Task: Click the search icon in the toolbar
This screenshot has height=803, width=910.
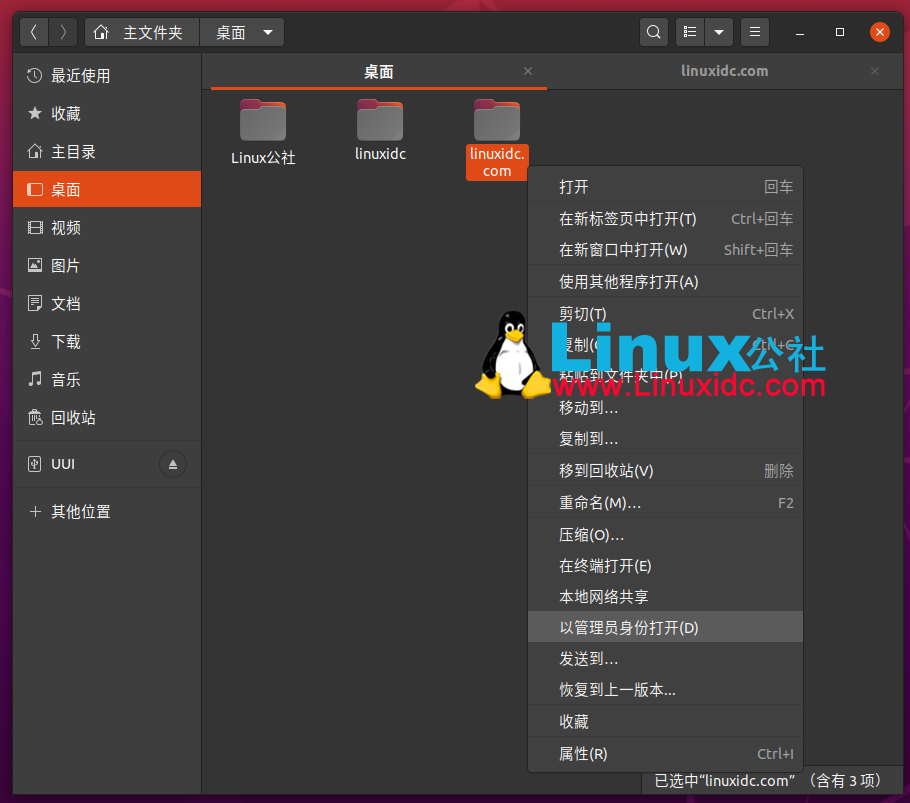Action: point(653,31)
